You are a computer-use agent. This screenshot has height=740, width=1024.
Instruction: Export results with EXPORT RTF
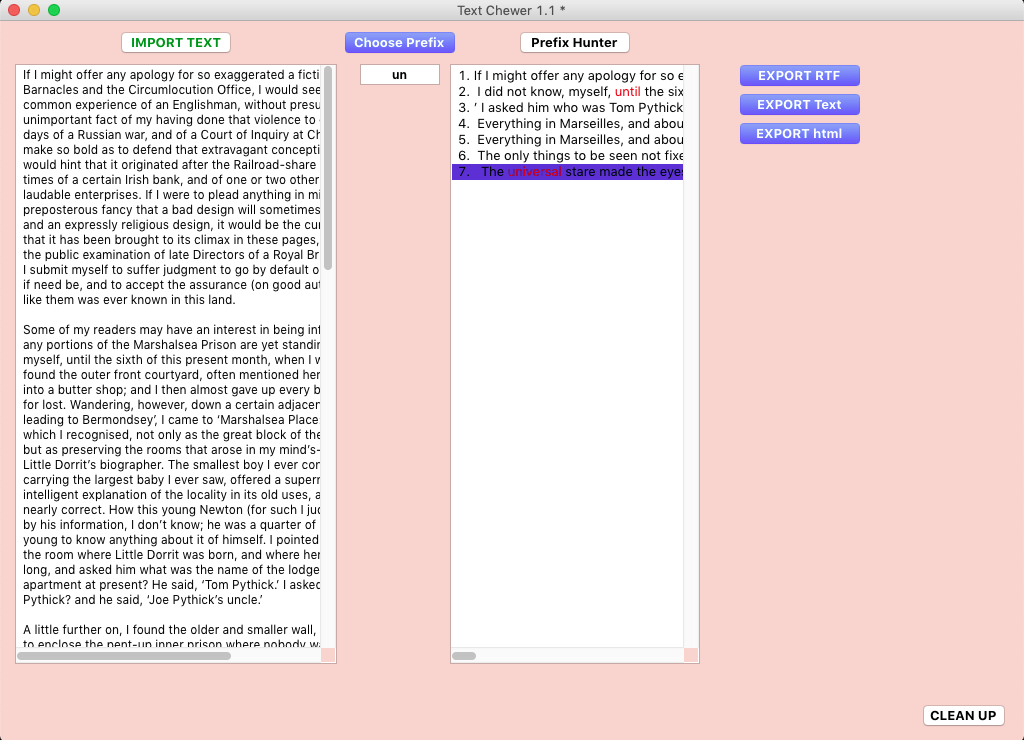[x=799, y=76]
